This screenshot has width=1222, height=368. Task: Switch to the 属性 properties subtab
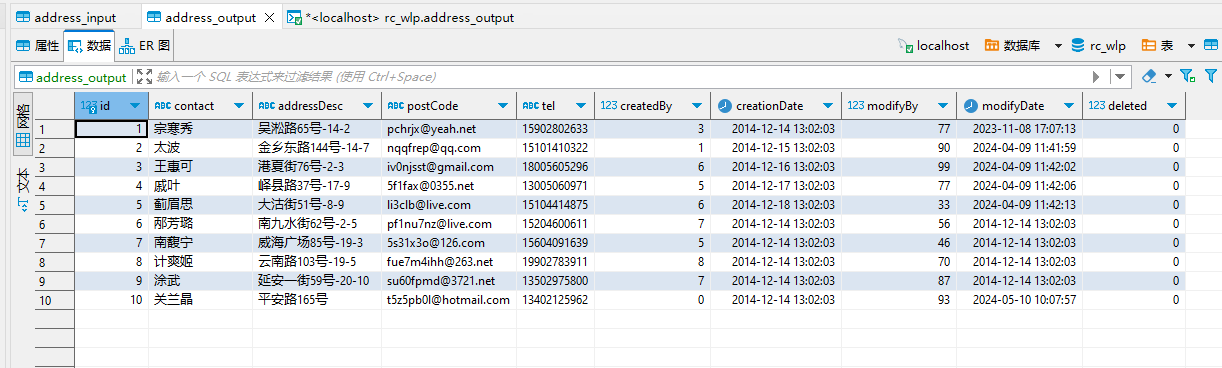38,46
